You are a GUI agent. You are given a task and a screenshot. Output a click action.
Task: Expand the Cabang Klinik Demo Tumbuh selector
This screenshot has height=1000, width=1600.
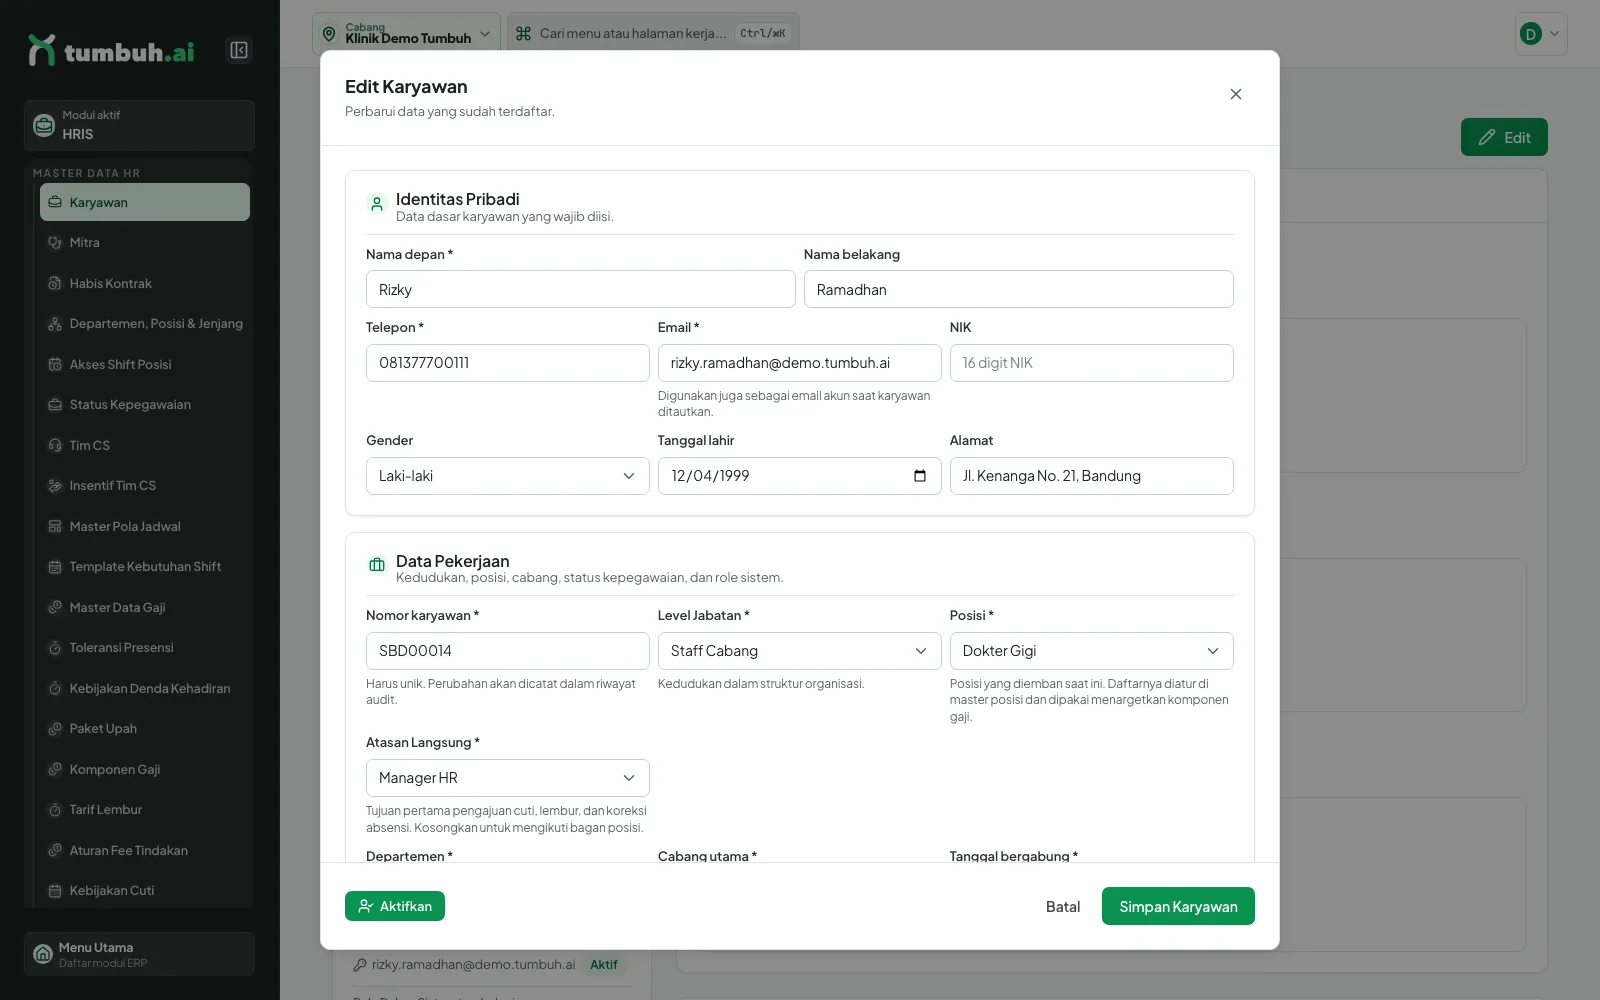[x=406, y=33]
